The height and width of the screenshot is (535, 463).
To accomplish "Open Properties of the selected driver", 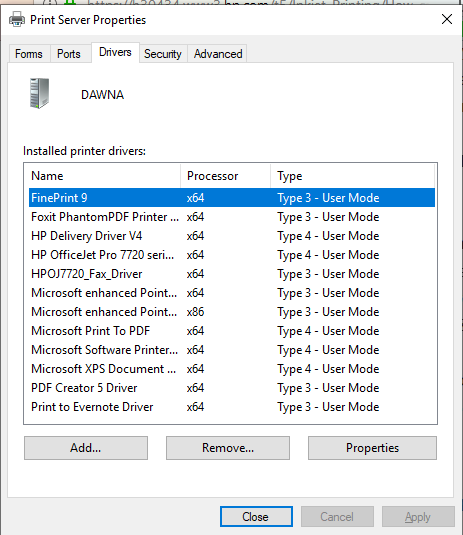I will [x=372, y=448].
